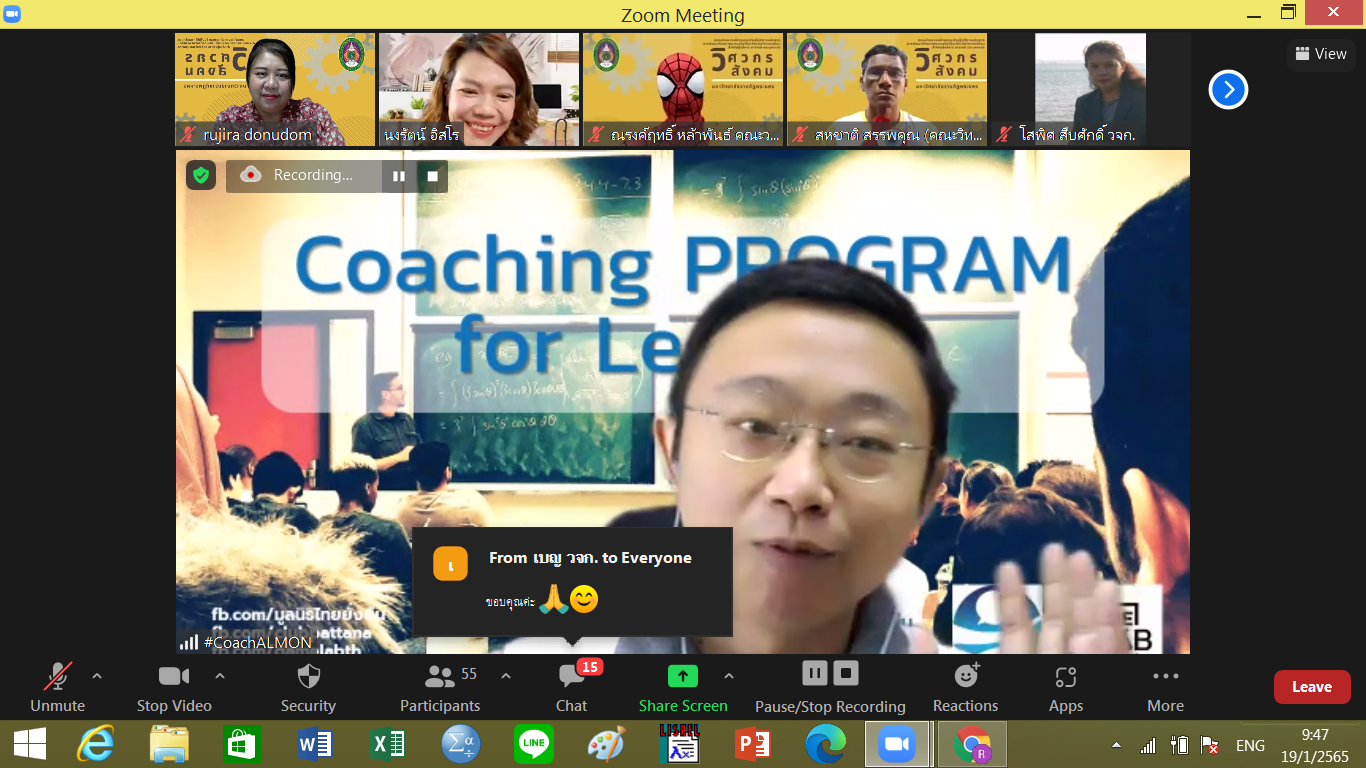This screenshot has height=768, width=1366.
Task: Select the Spider-Man mask participant thumbnail
Action: [x=683, y=90]
